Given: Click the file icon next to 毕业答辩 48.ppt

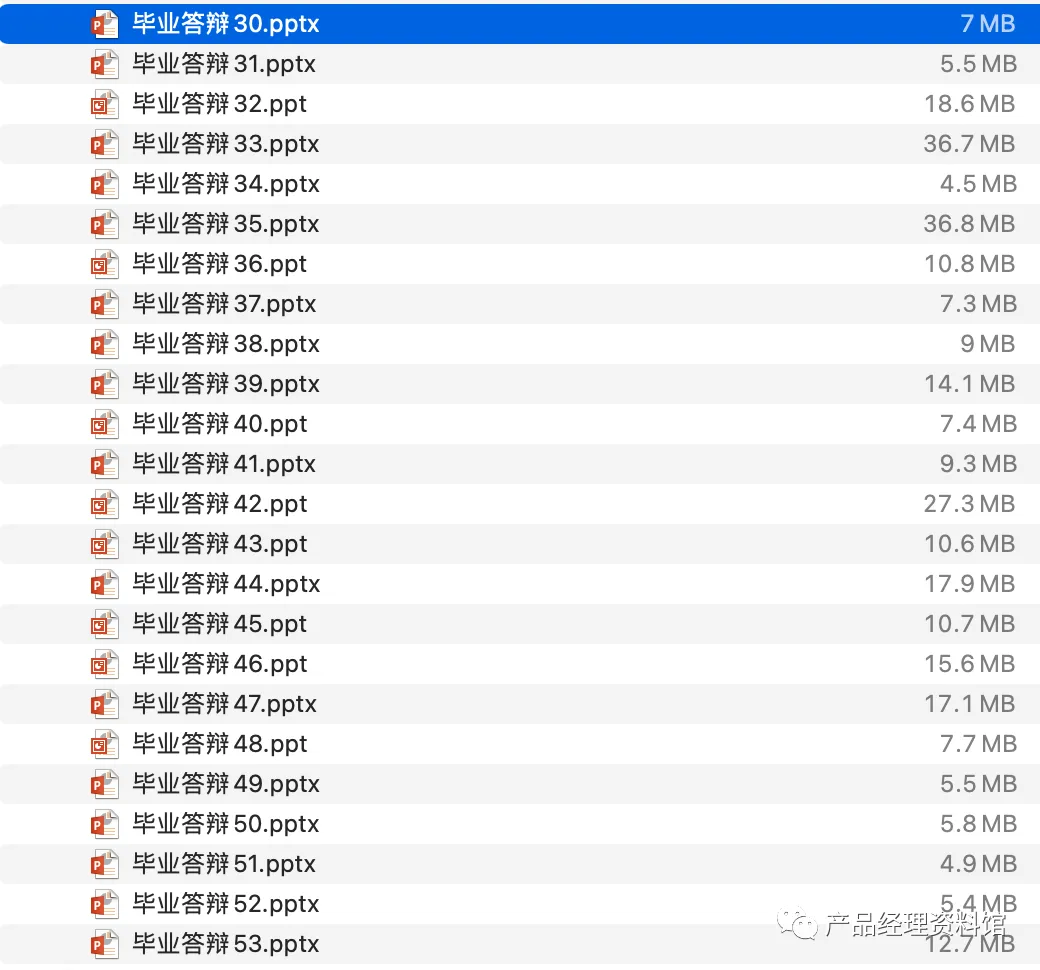Looking at the screenshot, I should [x=105, y=744].
